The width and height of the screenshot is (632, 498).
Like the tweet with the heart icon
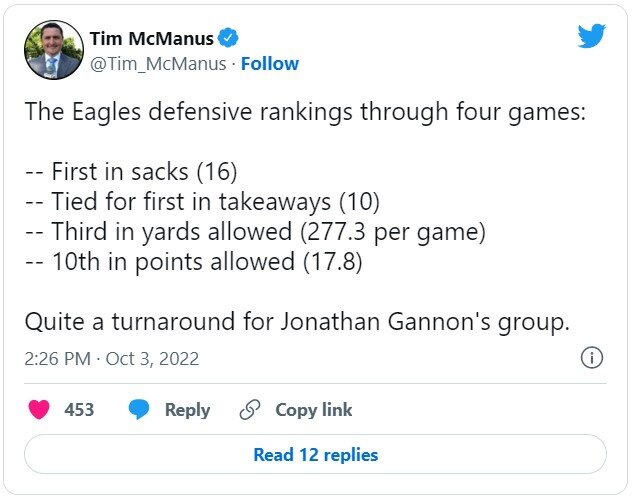(x=40, y=410)
